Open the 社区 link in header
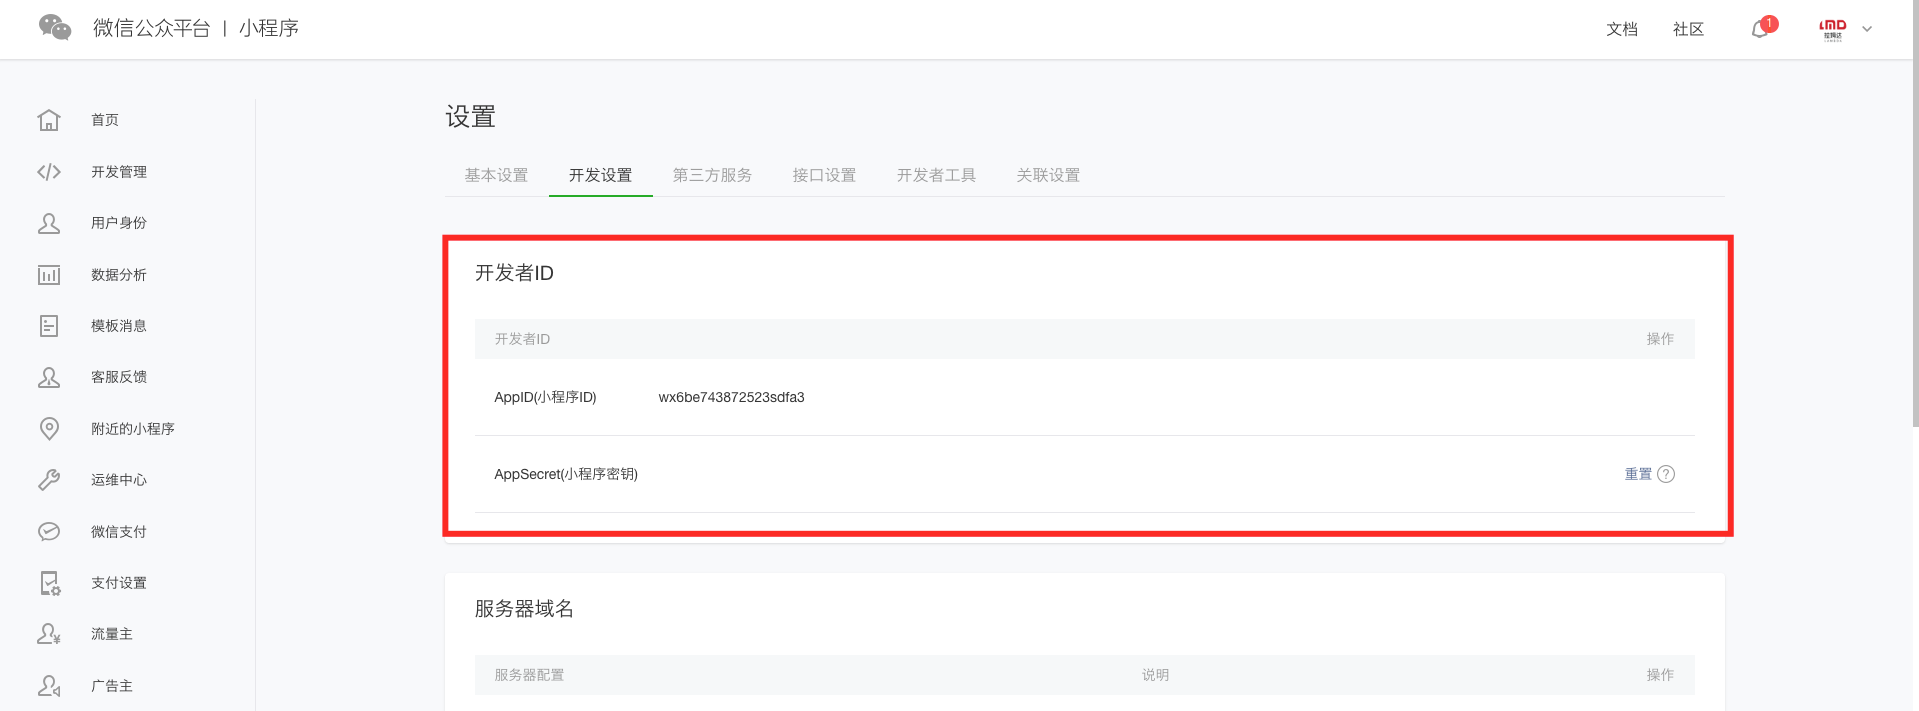The image size is (1919, 711). tap(1688, 29)
